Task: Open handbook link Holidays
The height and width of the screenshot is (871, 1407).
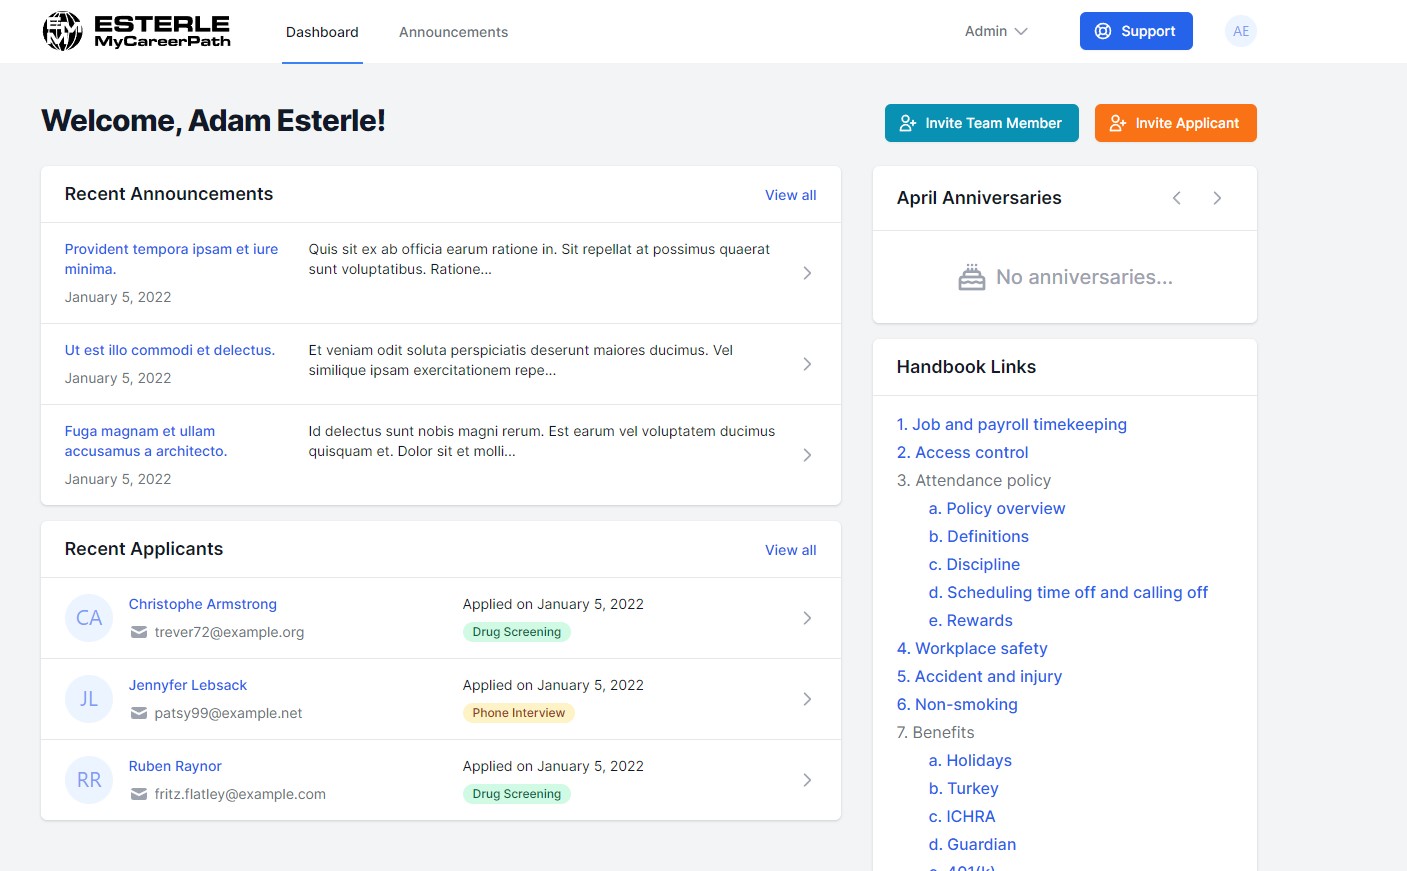Action: [x=970, y=760]
